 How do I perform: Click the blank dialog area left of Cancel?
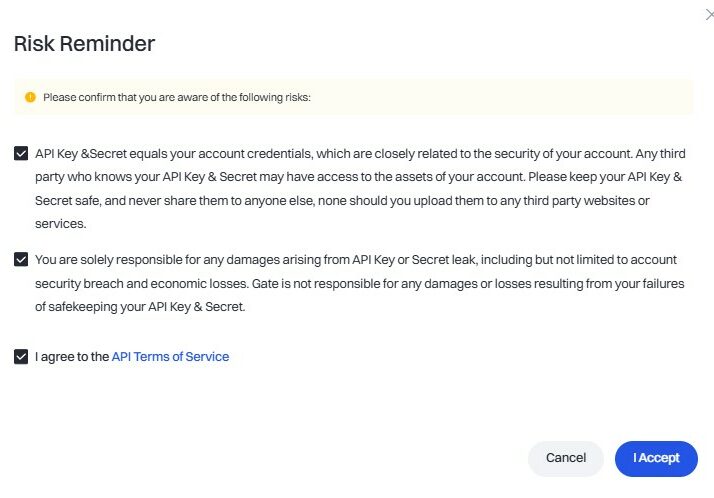click(273, 458)
